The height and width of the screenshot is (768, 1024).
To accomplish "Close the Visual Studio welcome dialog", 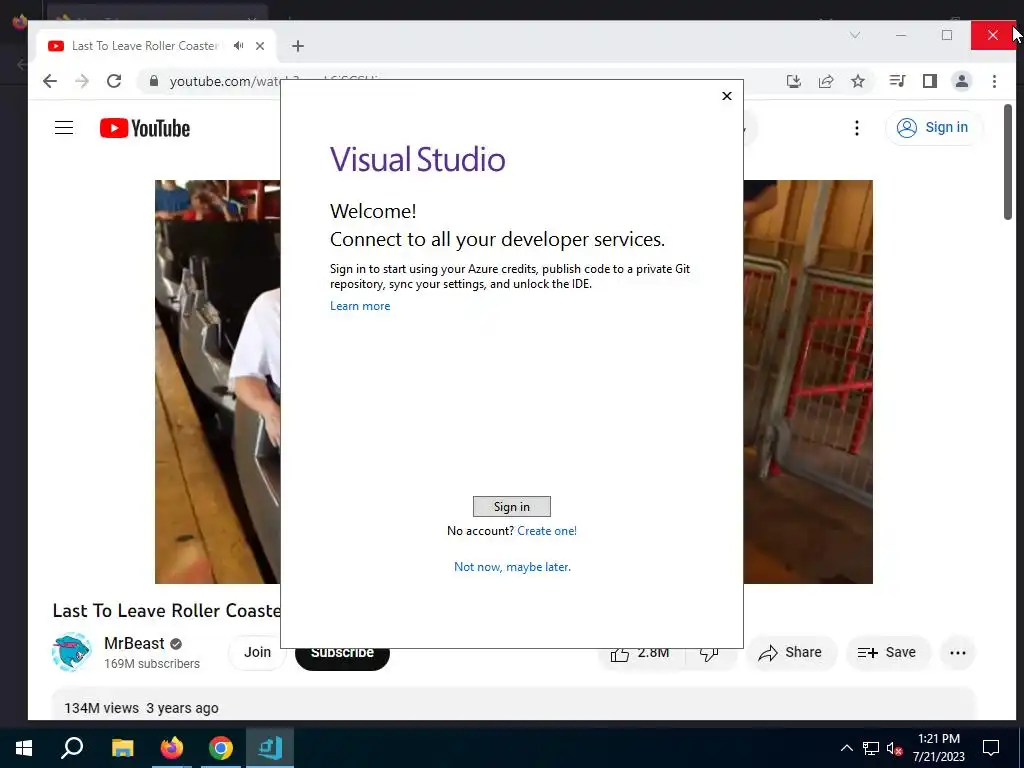I will pos(727,96).
